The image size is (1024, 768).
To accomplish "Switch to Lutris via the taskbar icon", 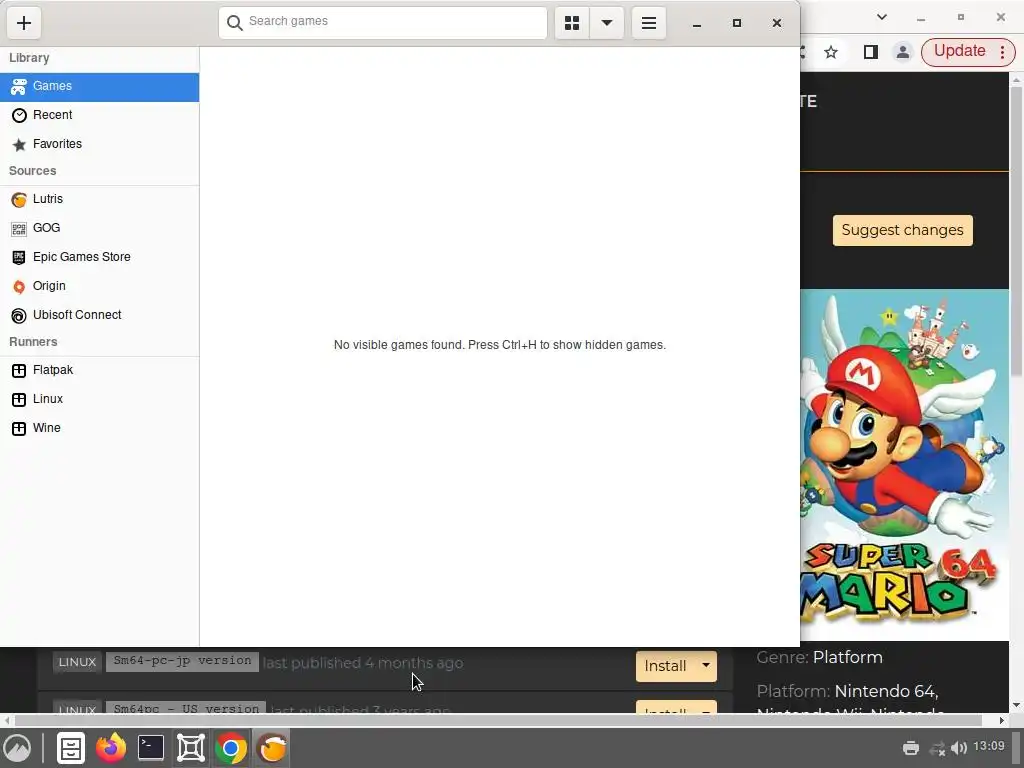I will coord(272,748).
